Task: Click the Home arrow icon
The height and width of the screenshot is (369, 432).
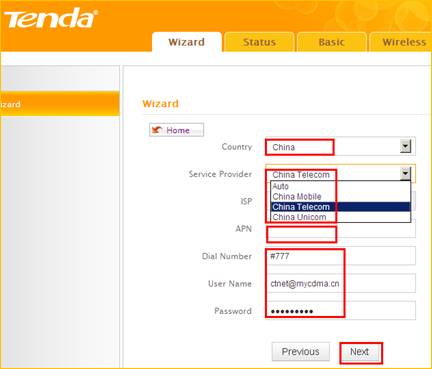Action: click(x=157, y=130)
